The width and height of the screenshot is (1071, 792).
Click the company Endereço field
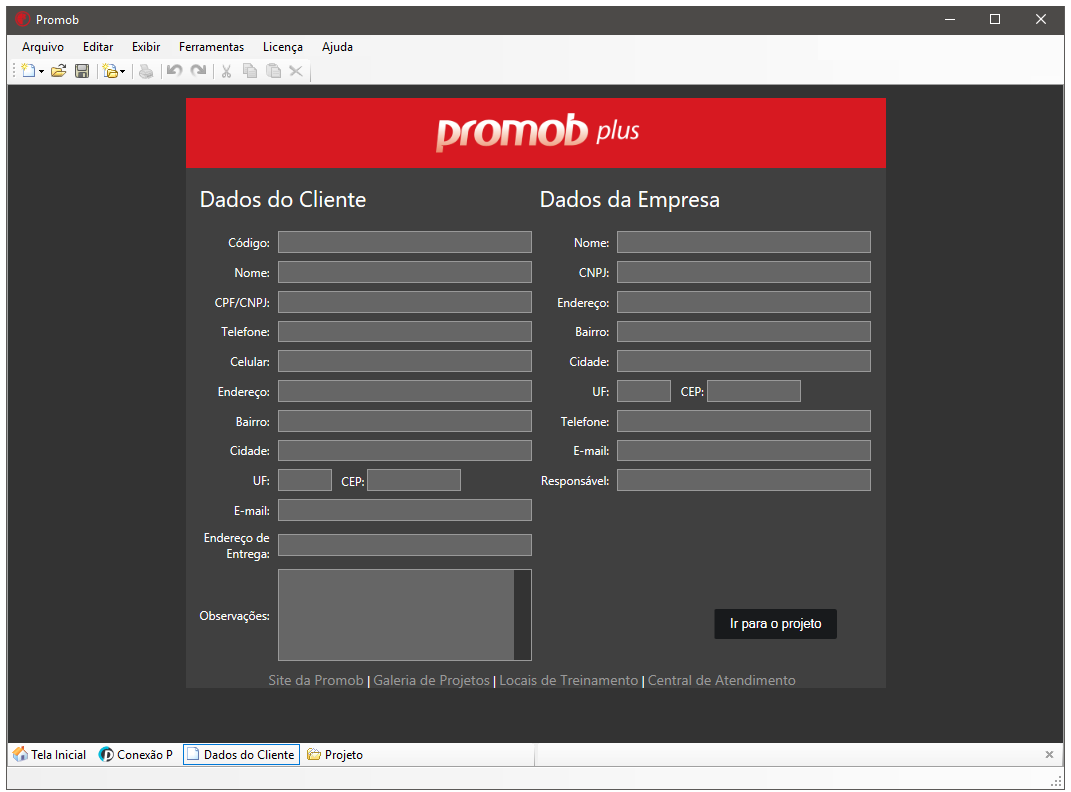pos(744,302)
